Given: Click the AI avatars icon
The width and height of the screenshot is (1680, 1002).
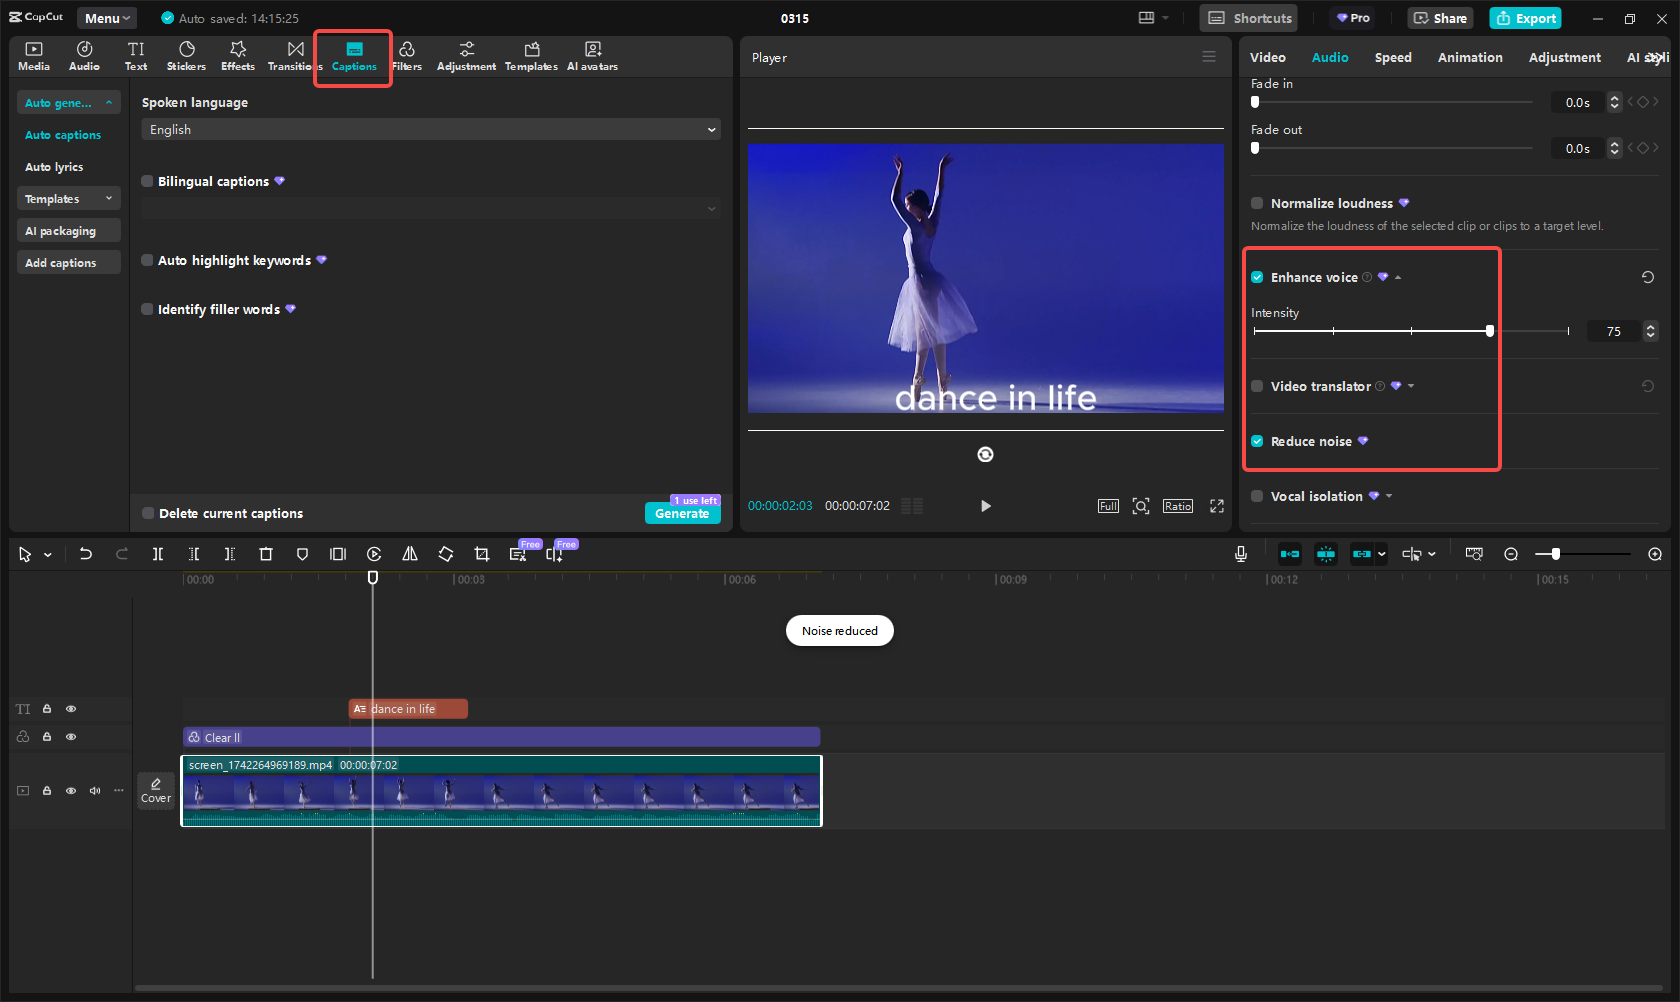Looking at the screenshot, I should coord(591,55).
